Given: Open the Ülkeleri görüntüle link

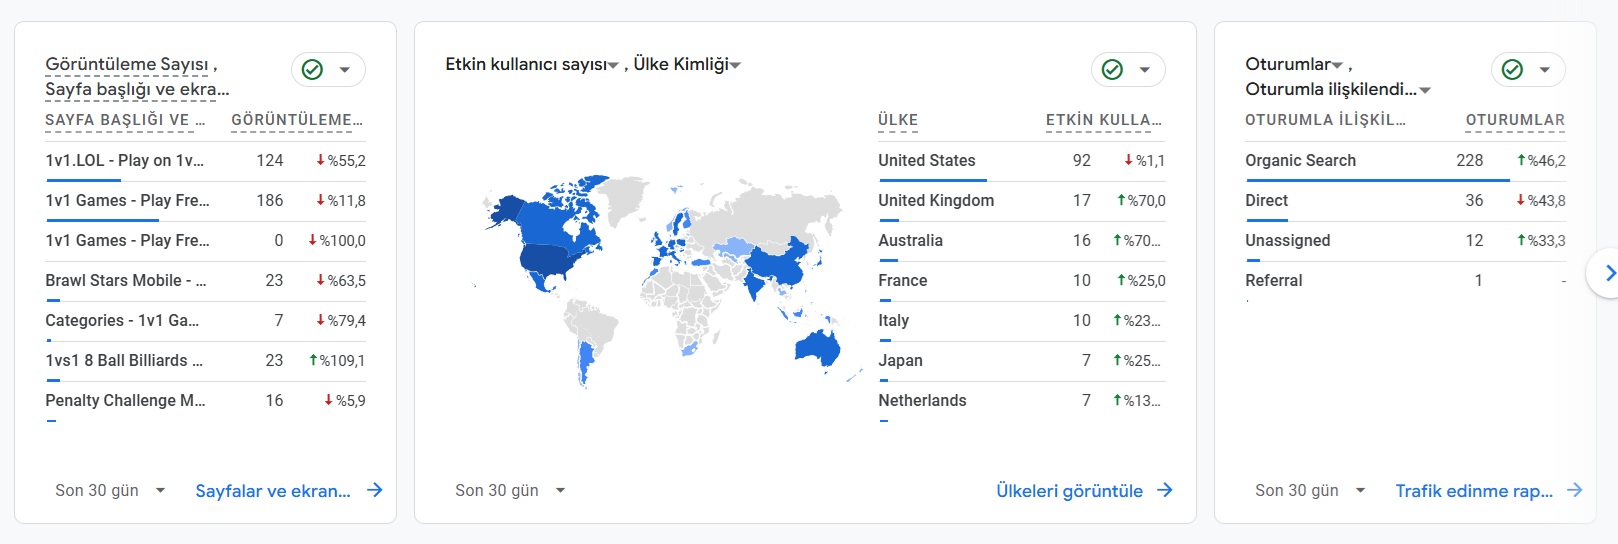Looking at the screenshot, I should [x=1069, y=491].
